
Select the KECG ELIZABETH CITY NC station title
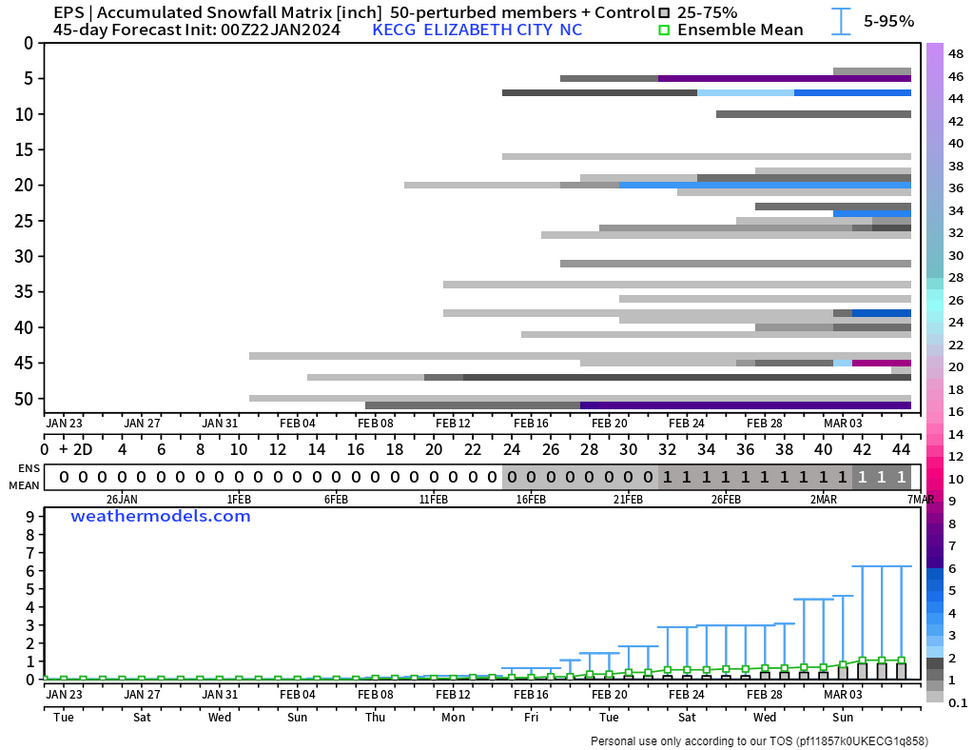tap(477, 30)
